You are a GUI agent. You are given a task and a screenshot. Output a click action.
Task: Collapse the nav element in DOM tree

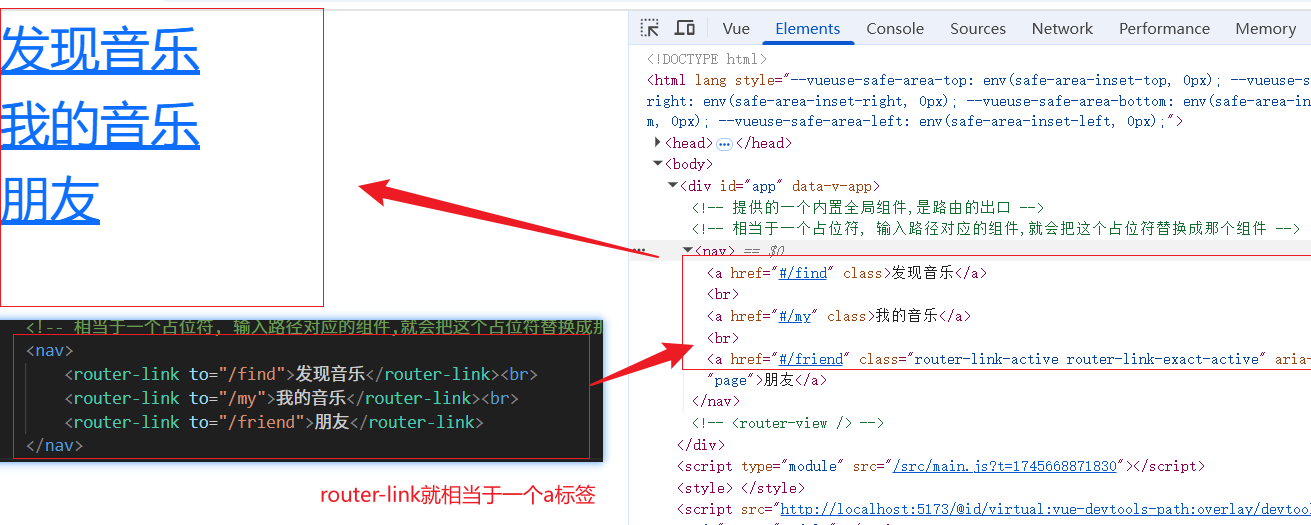tap(688, 251)
